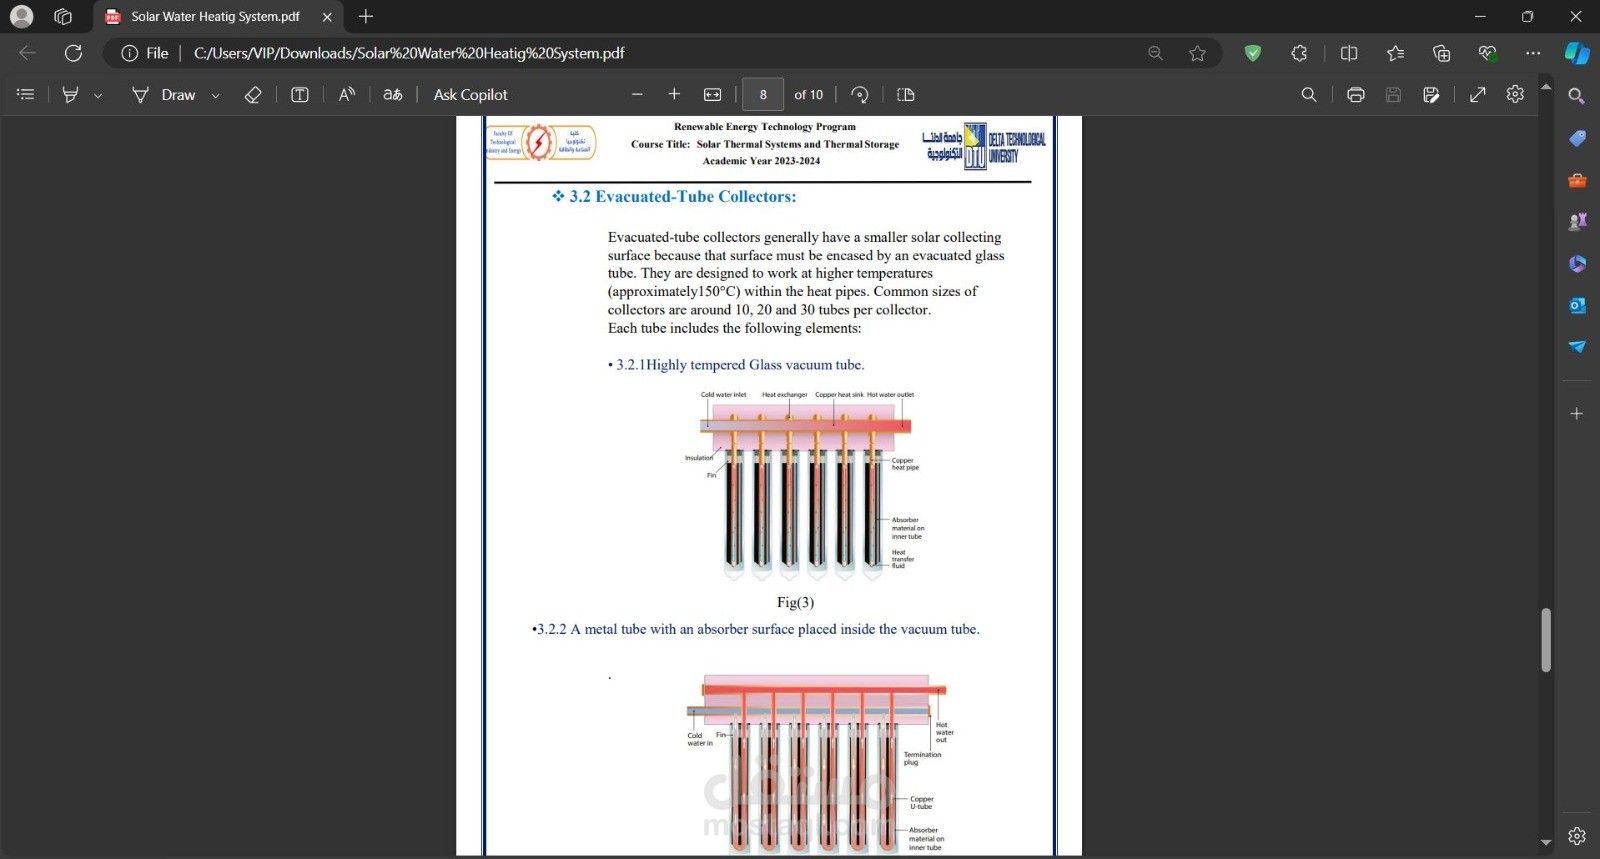This screenshot has width=1600, height=859.
Task: Open the profile avatar
Action: pos(21,16)
